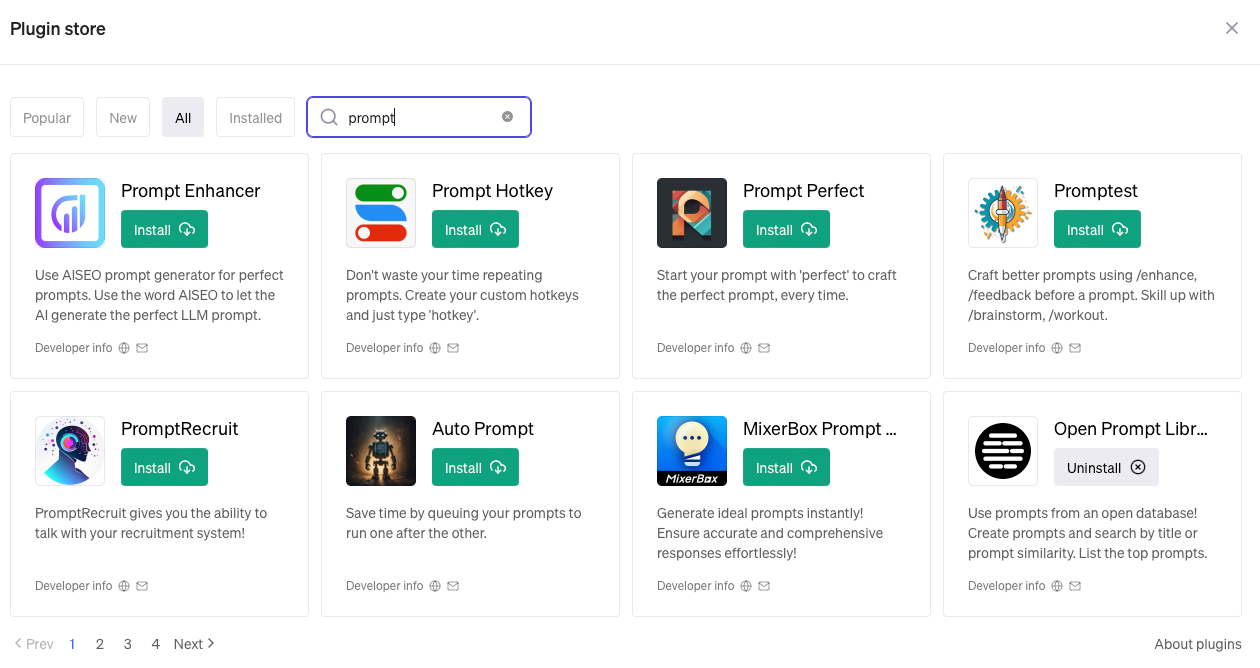The image size is (1260, 668).
Task: Open the New plugins filter
Action: pos(122,117)
